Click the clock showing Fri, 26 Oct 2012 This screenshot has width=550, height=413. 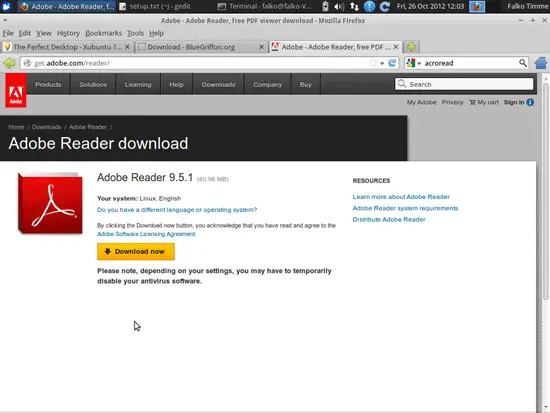click(x=430, y=6)
